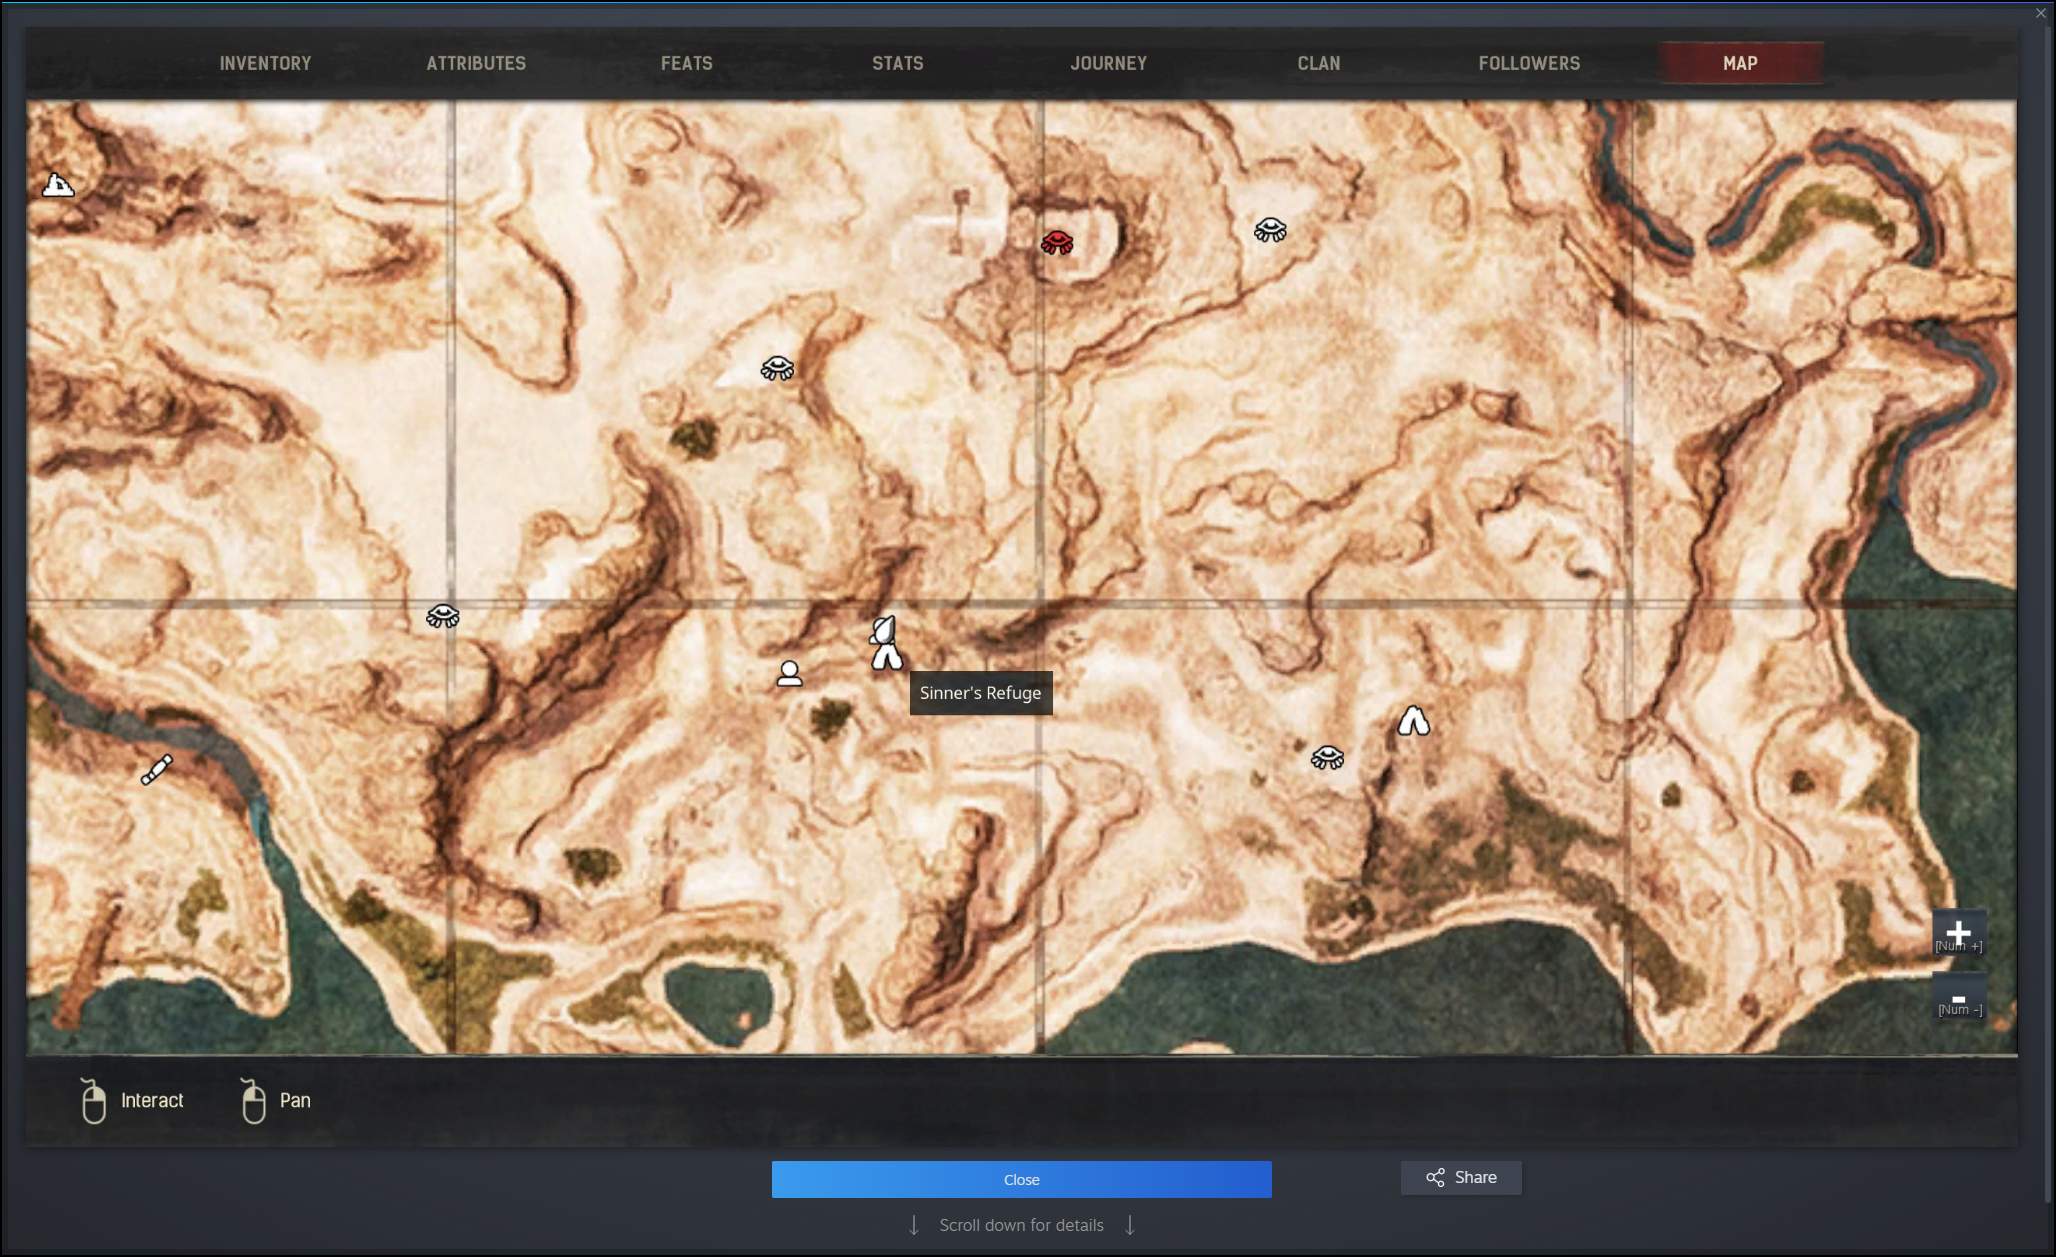This screenshot has width=2056, height=1257.
Task: Click the obelisk marker above Sinner's Refuge
Action: 882,630
